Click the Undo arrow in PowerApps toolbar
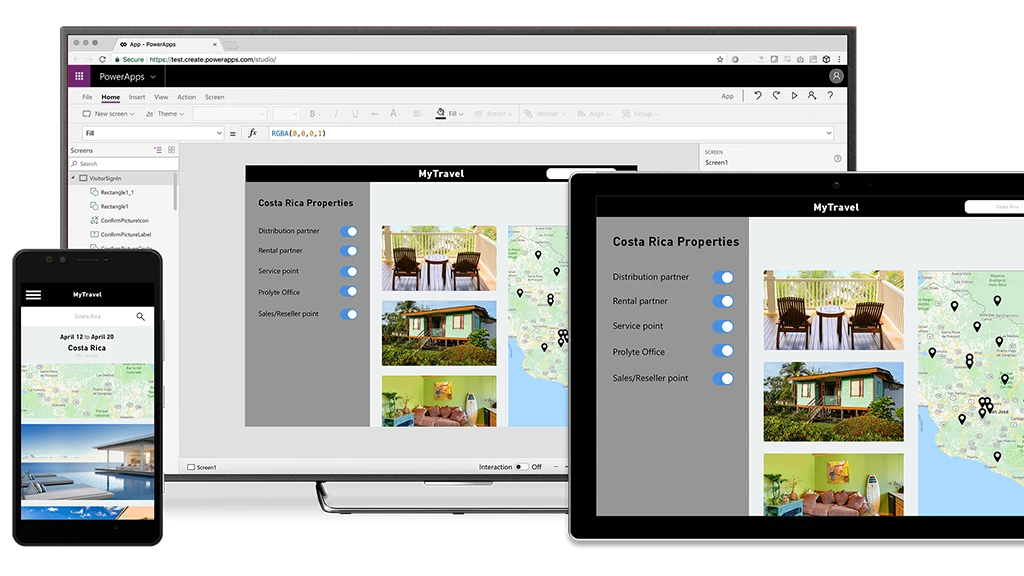 tap(758, 96)
